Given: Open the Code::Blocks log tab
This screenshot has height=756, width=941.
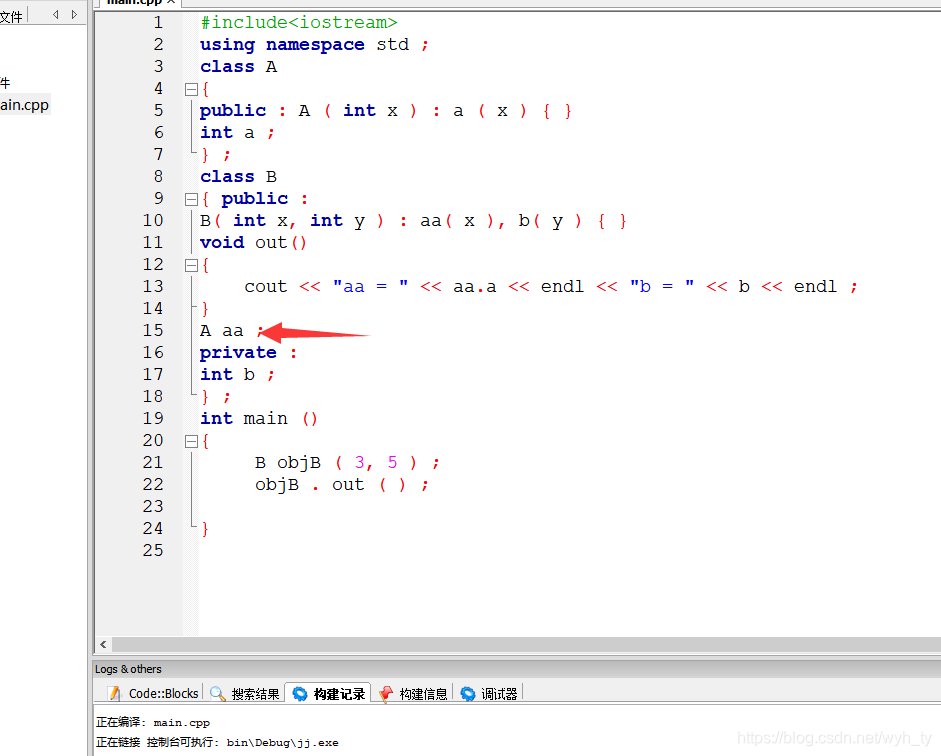Looking at the screenshot, I should (x=153, y=694).
